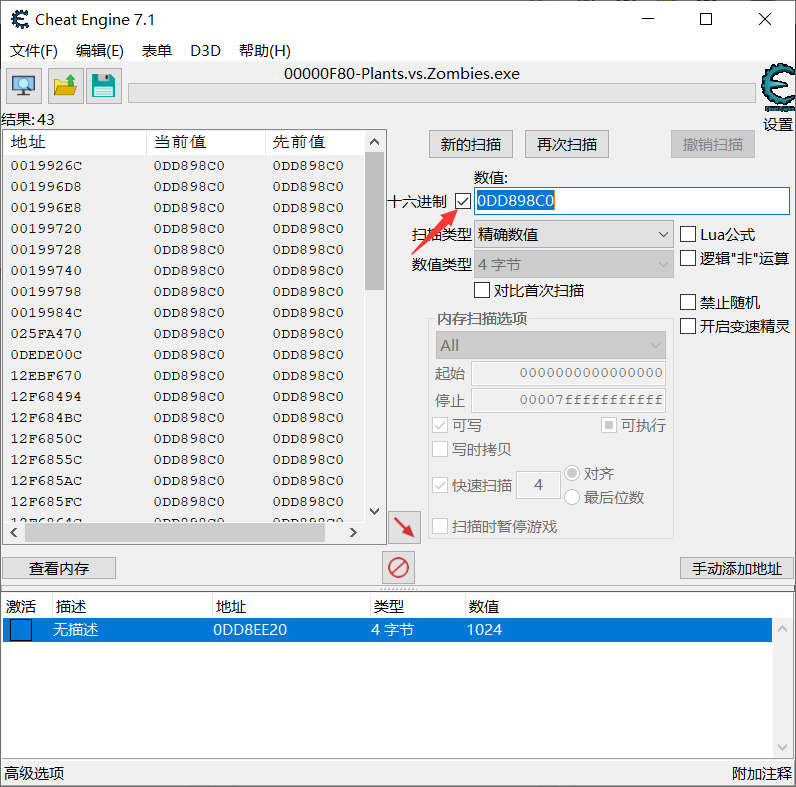Screen dimensions: 796x787
Task: Click address table scroll down arrow
Action: click(x=782, y=747)
